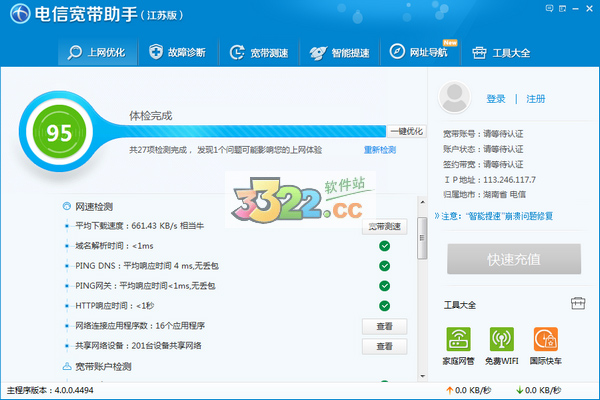Go to the 工具大全 tab
Screen dimensions: 600x400
pos(501,52)
